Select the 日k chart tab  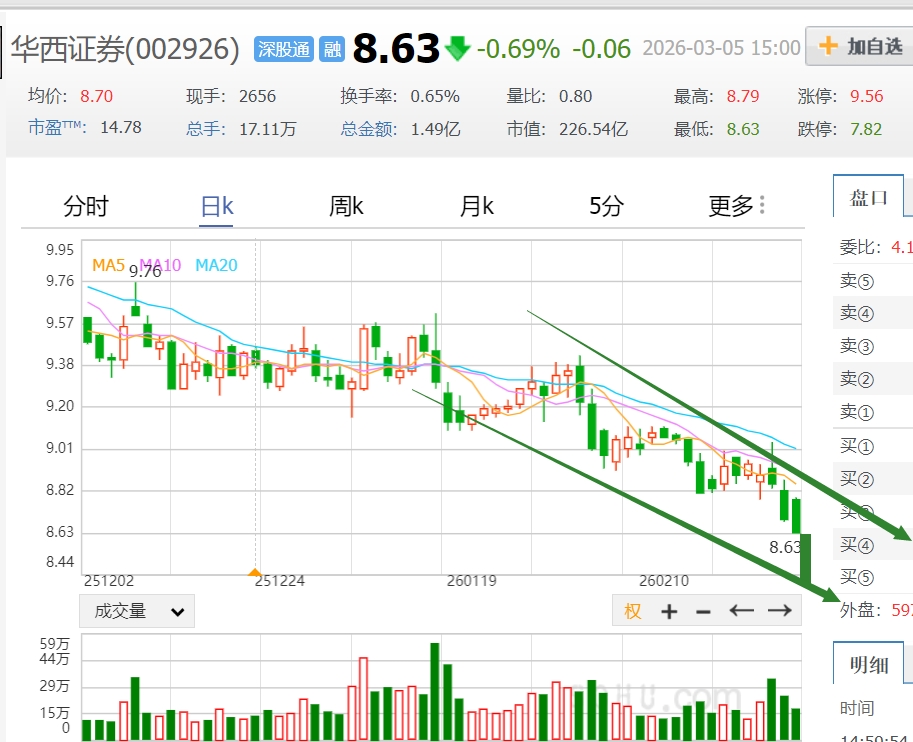(x=217, y=206)
